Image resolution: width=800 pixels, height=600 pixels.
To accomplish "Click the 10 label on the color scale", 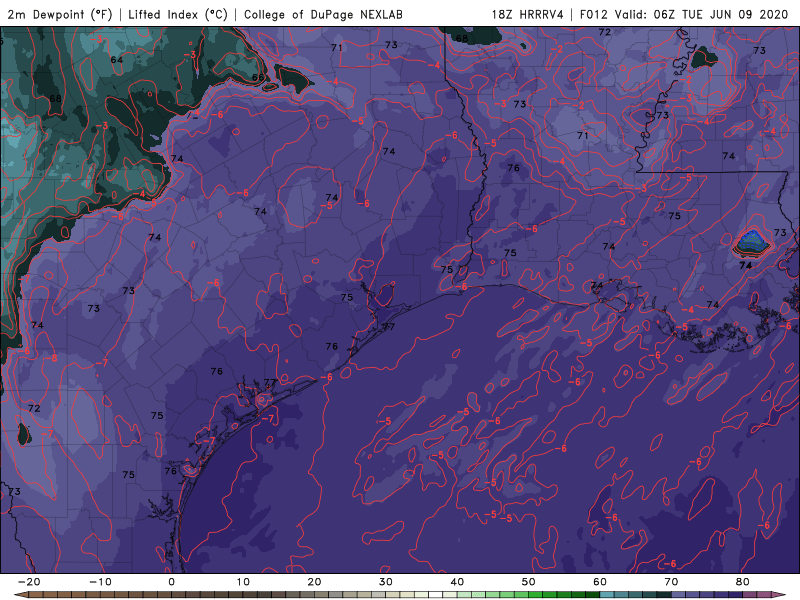I will coord(243,582).
